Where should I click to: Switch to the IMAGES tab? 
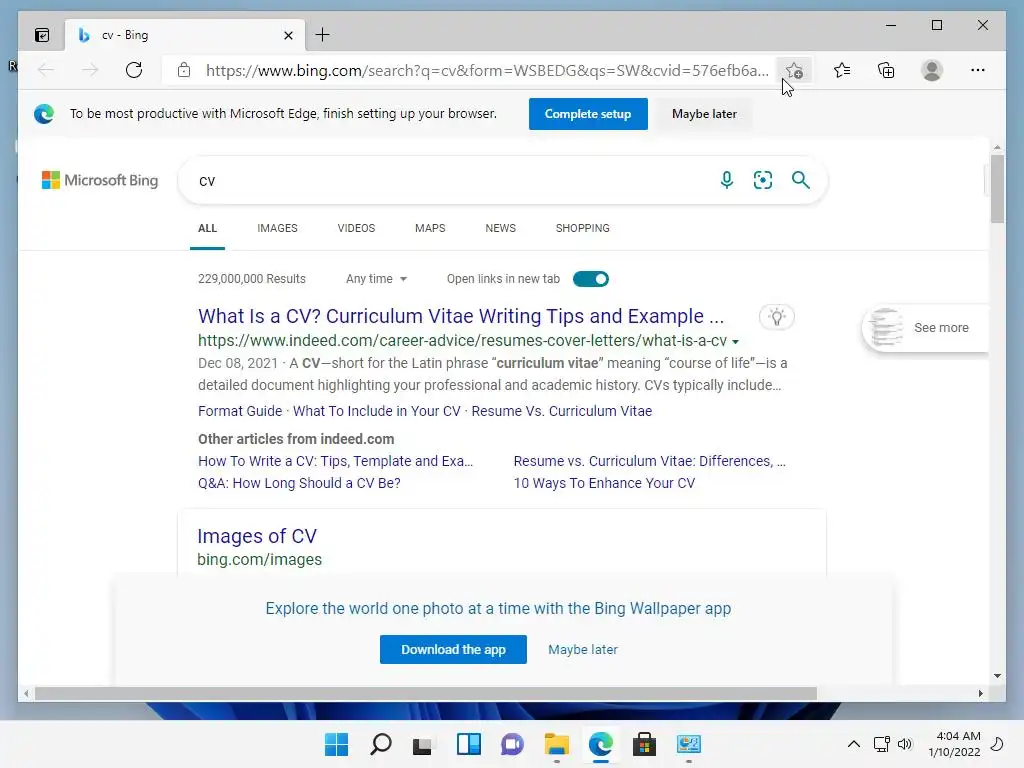coord(277,228)
